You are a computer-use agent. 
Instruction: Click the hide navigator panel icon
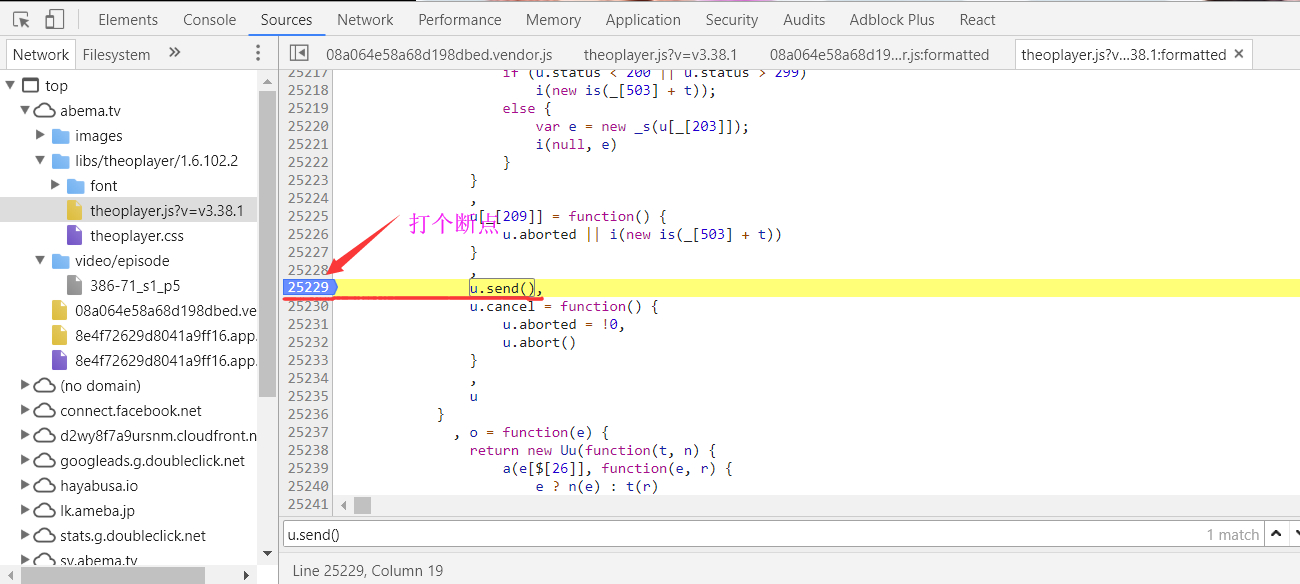[298, 54]
